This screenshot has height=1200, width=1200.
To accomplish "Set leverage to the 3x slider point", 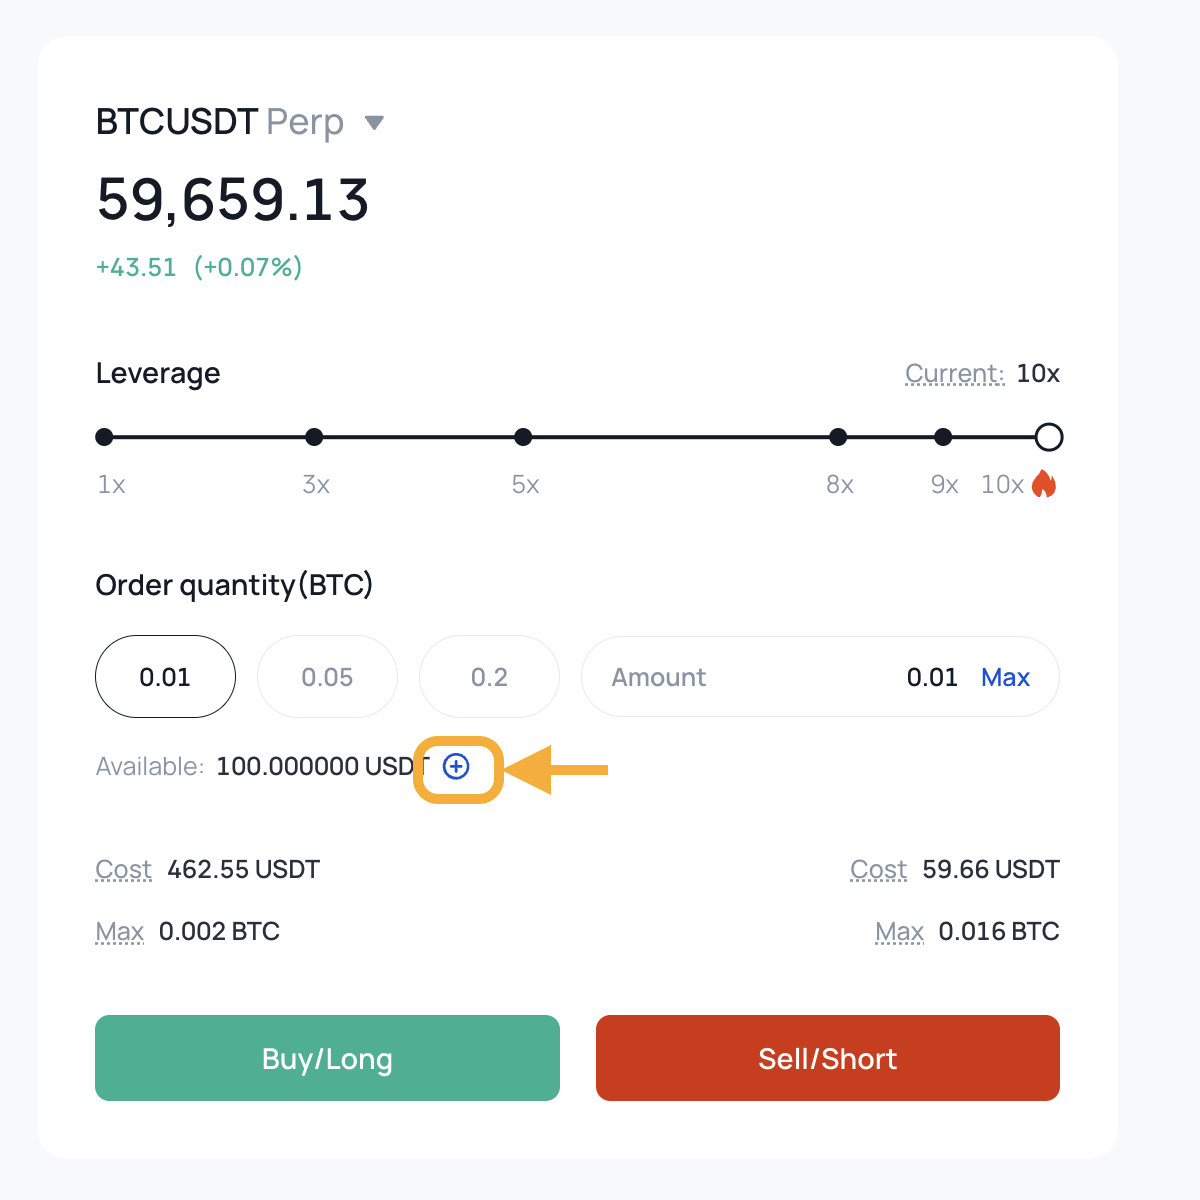I will [x=314, y=437].
